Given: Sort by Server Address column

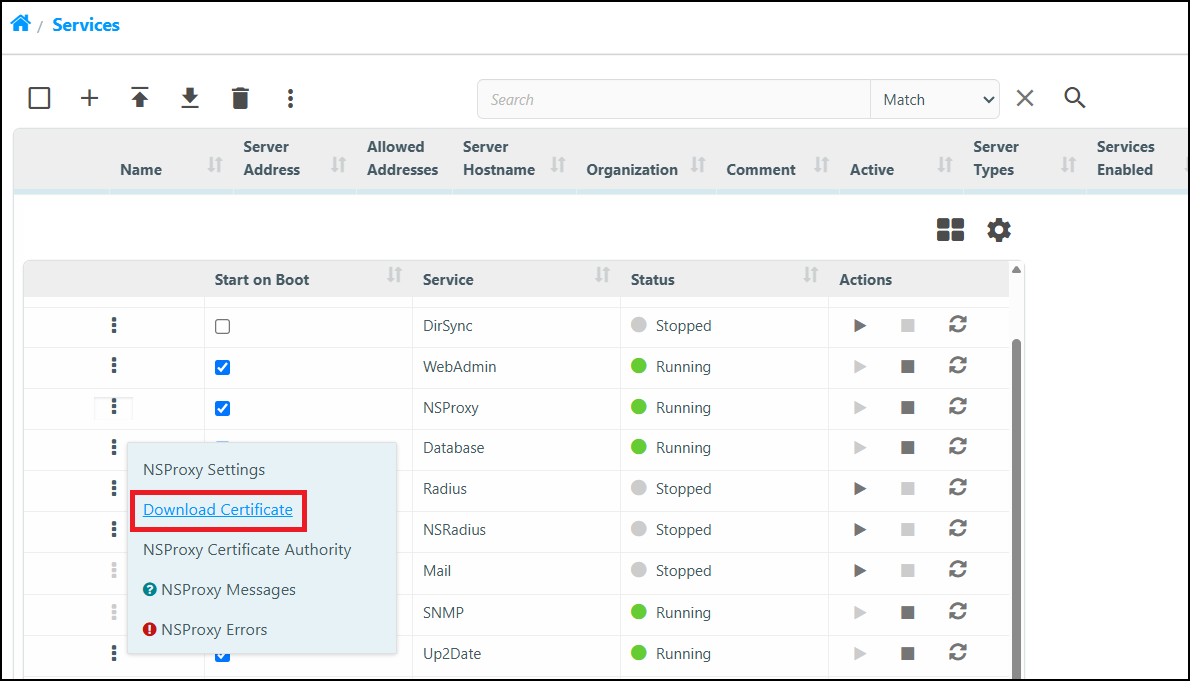Looking at the screenshot, I should [338, 164].
